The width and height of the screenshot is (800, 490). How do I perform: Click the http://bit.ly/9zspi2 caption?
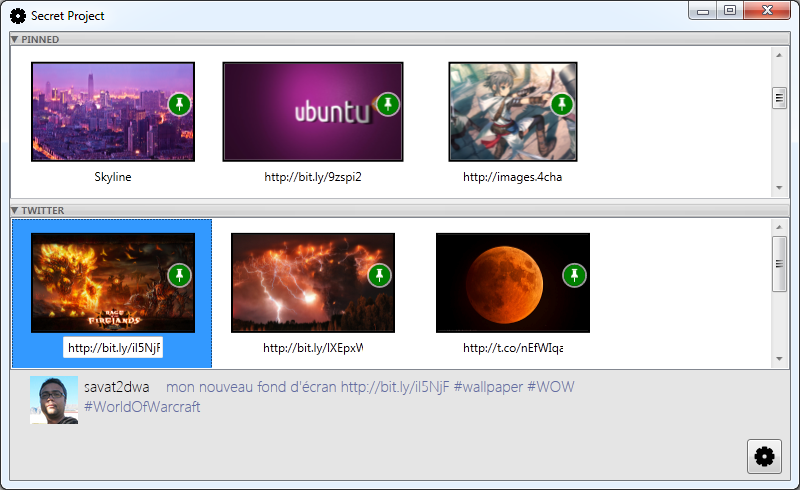tap(313, 177)
